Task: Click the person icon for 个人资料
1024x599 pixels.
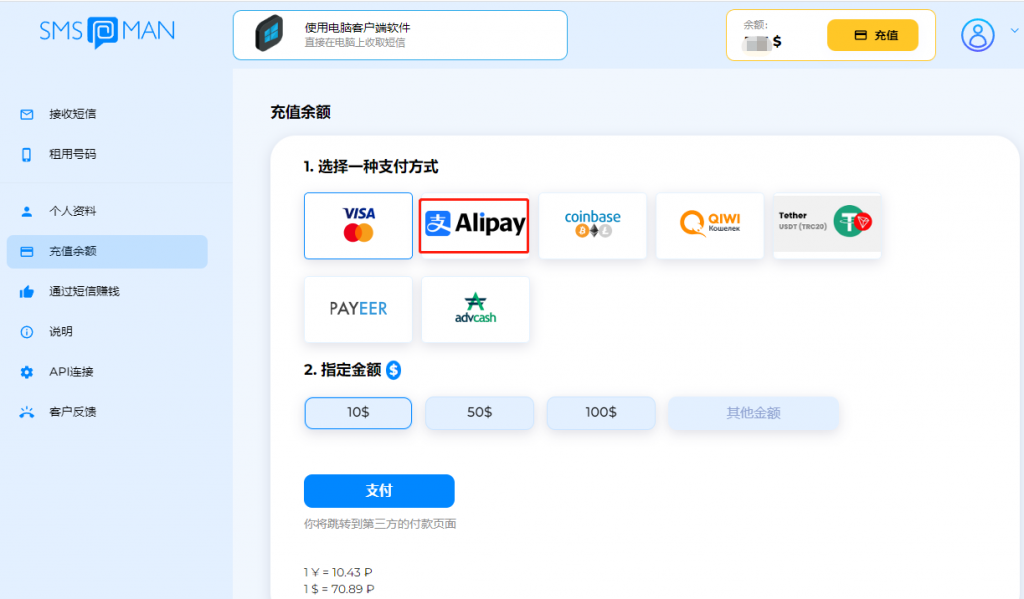Action: coord(27,212)
